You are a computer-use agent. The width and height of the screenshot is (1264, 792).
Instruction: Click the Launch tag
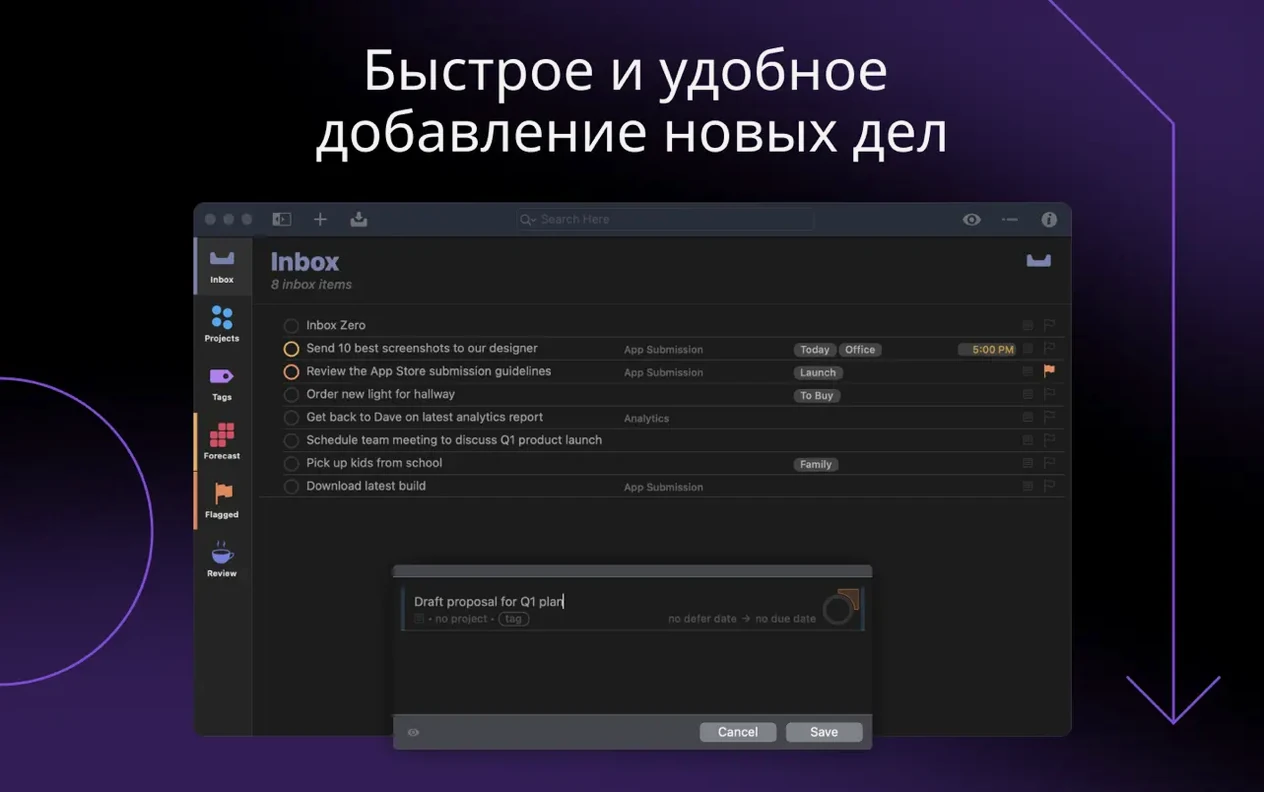[818, 373]
